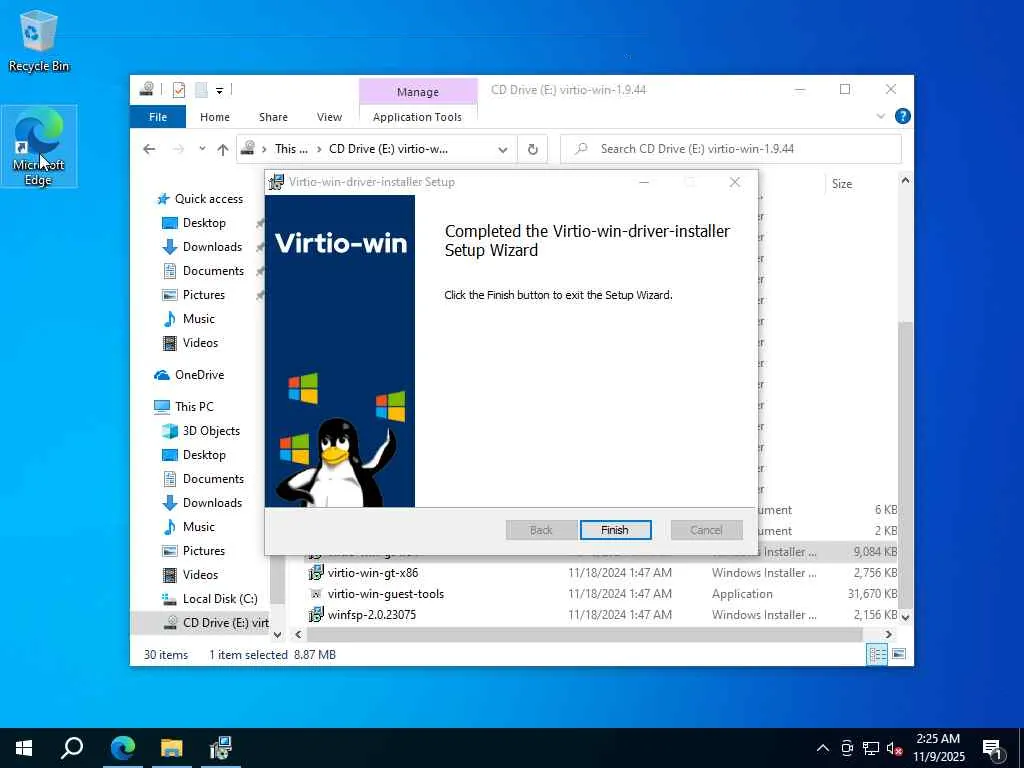Click Finish to exit the Setup Wizard
Image resolution: width=1024 pixels, height=768 pixels.
(615, 530)
